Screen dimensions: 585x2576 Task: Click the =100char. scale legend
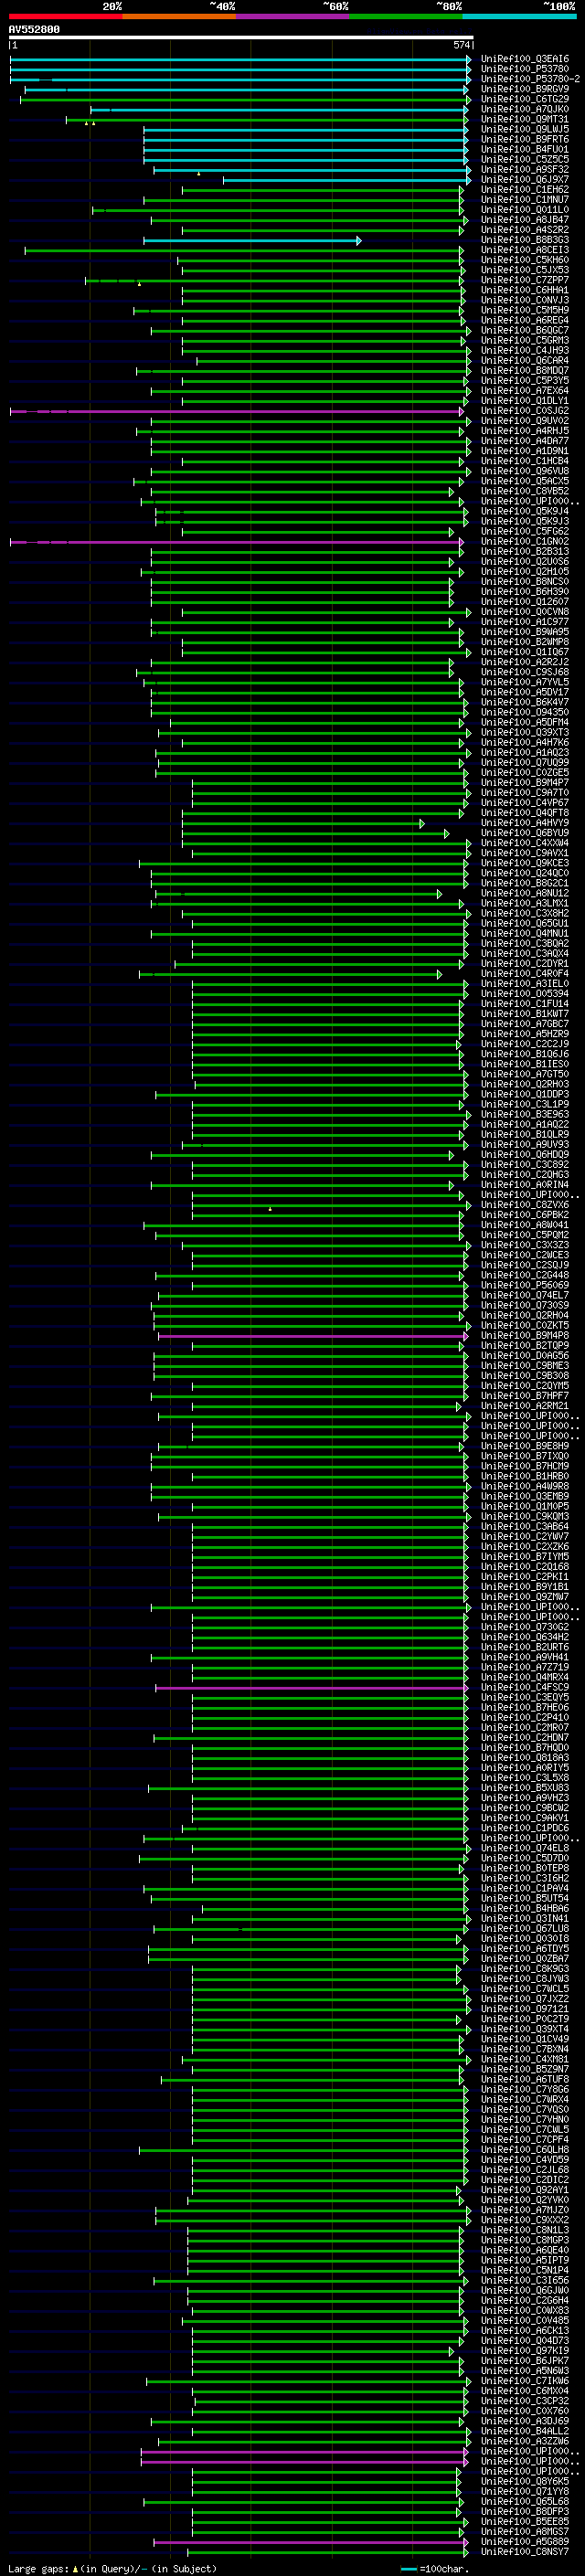[x=434, y=2568]
